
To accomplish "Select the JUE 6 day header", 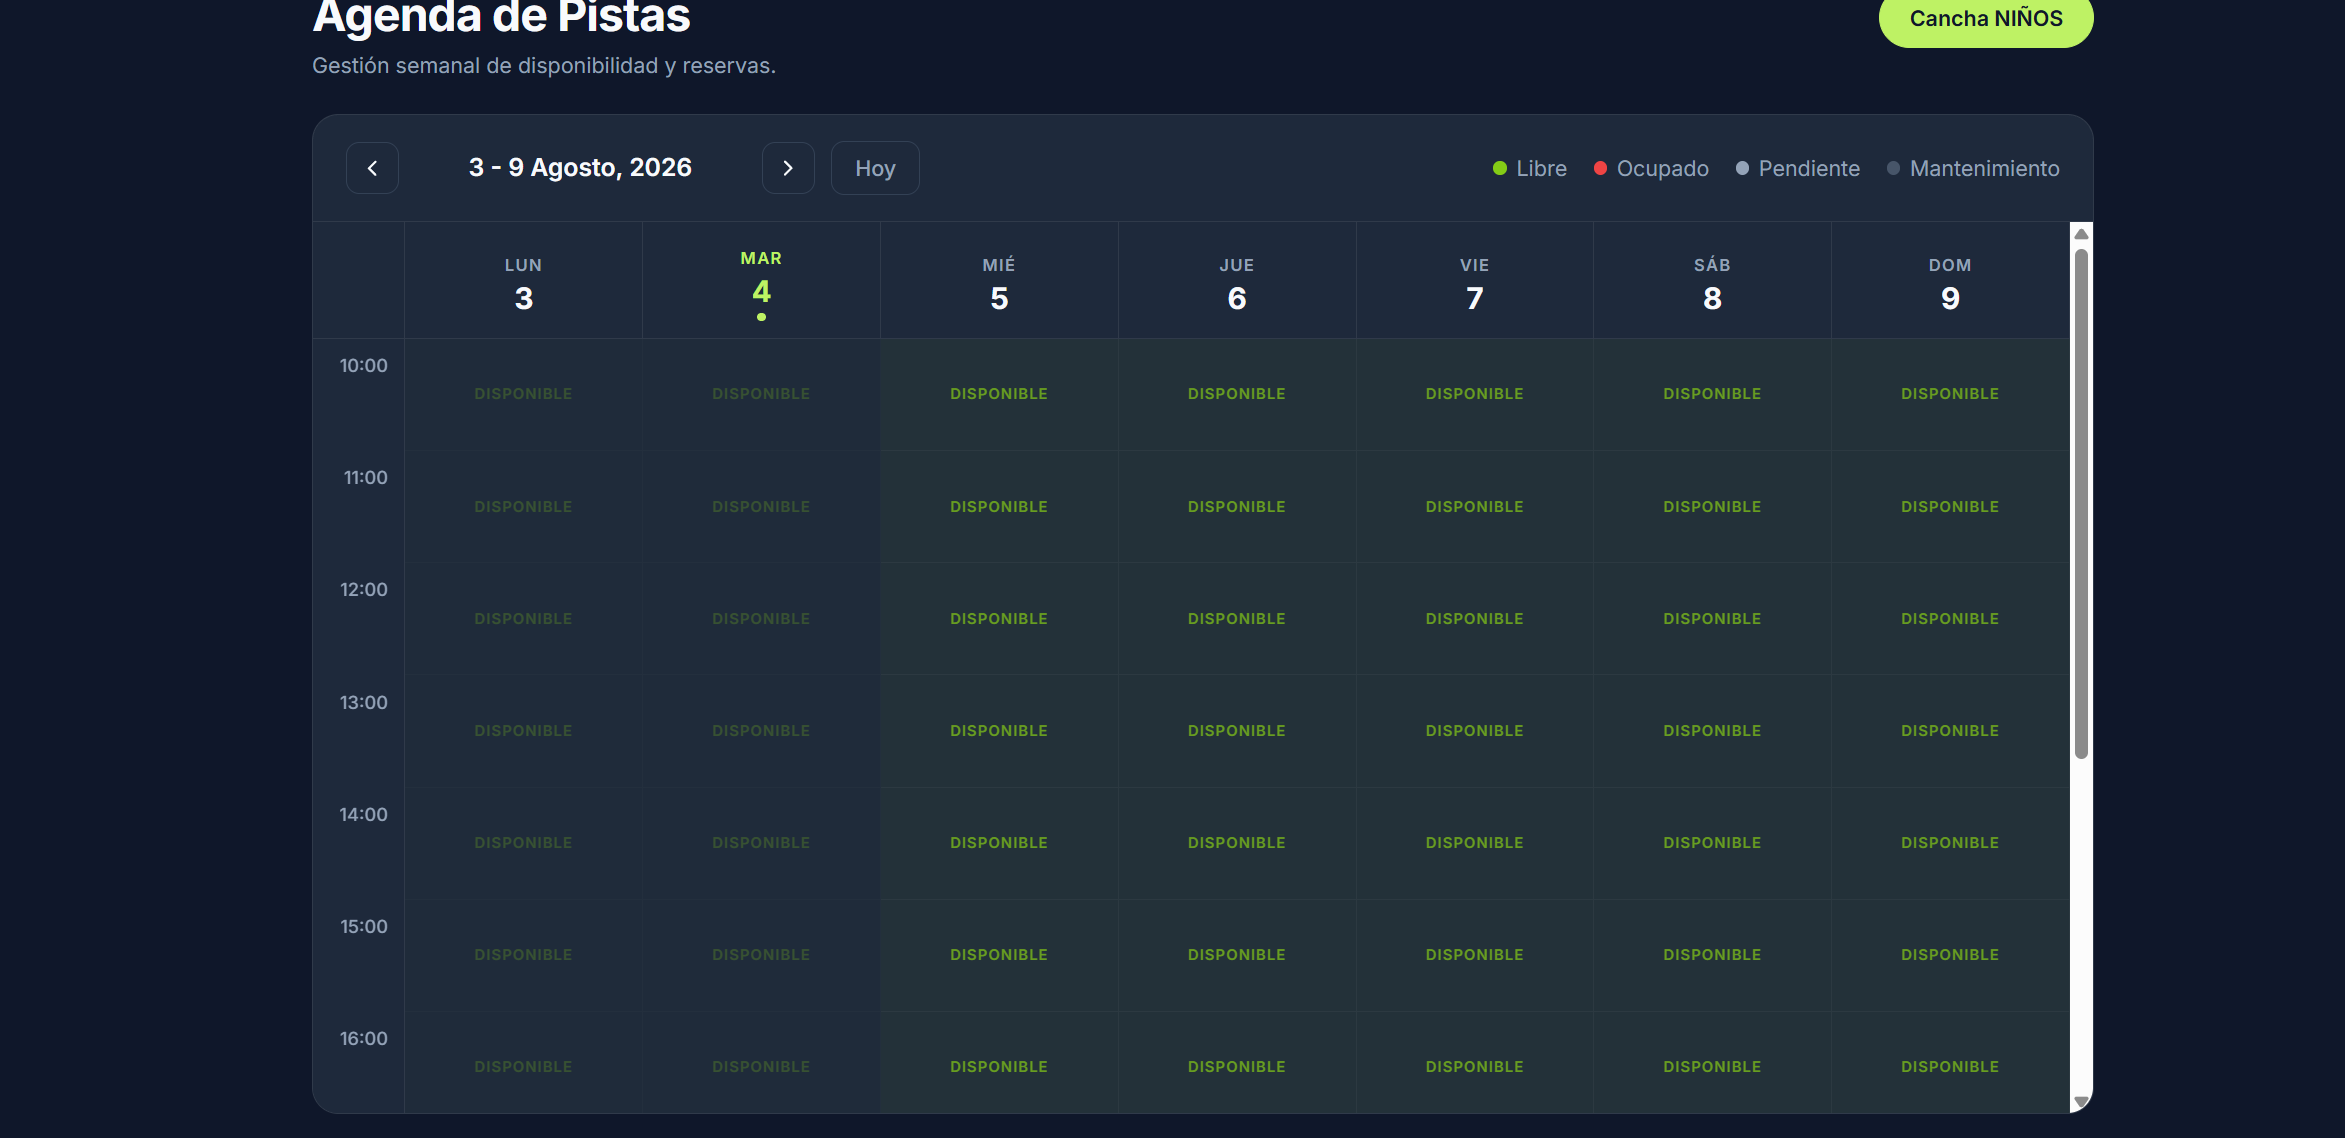I will tap(1237, 282).
